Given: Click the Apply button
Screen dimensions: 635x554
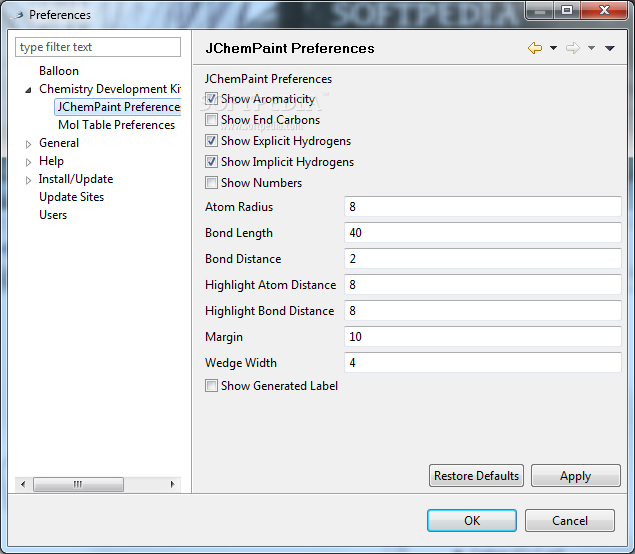Looking at the screenshot, I should 575,476.
